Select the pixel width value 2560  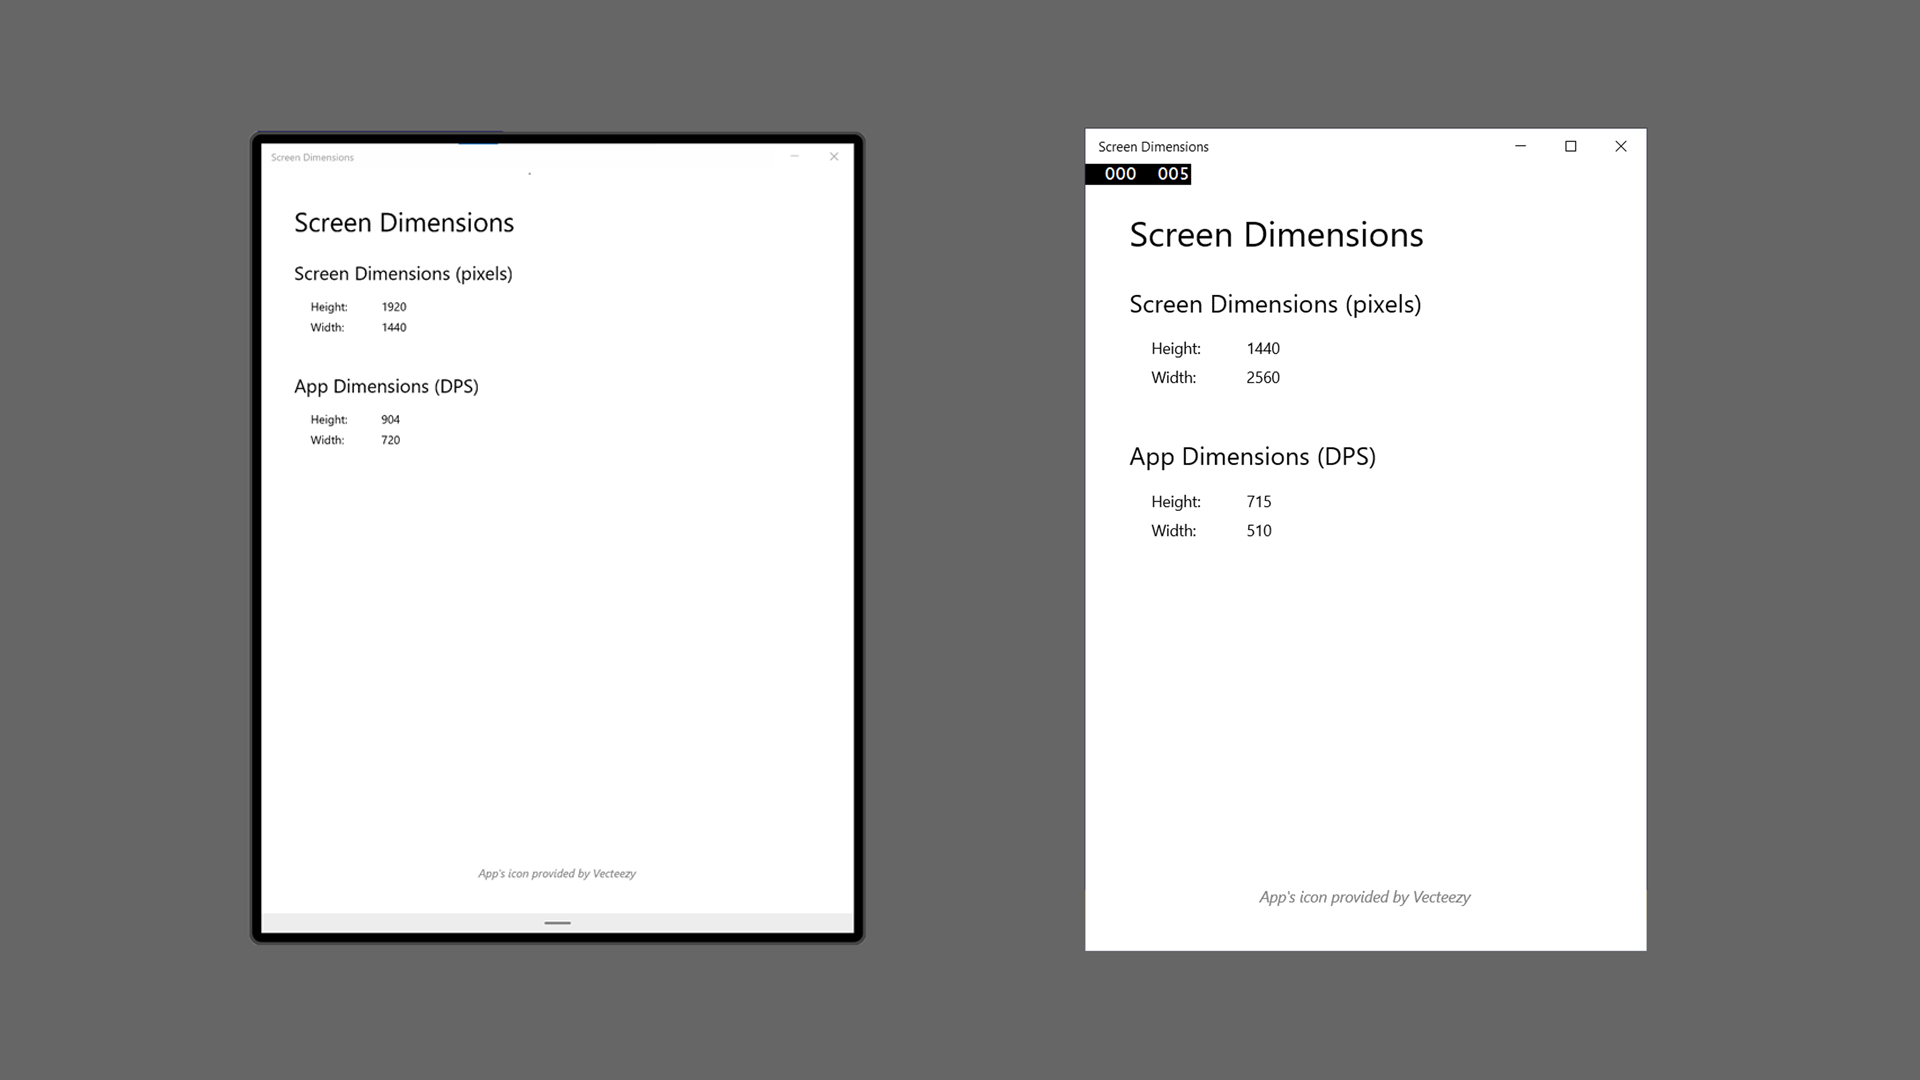coord(1262,378)
